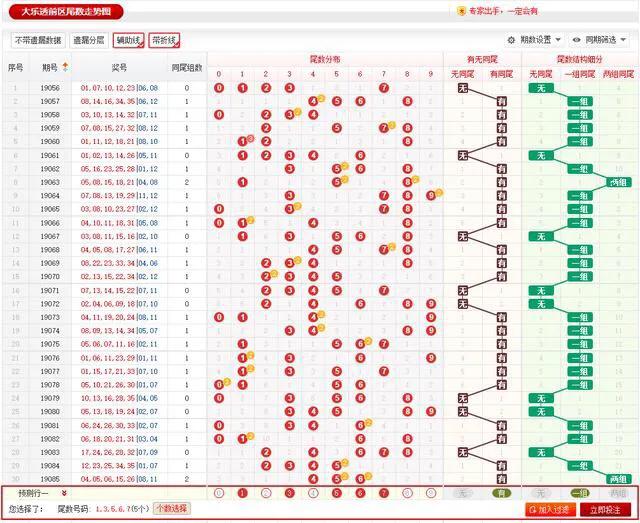Image resolution: width=640 pixels, height=523 pixels.
Task: Click red ball 0 in row 19065
Action: [x=219, y=209]
